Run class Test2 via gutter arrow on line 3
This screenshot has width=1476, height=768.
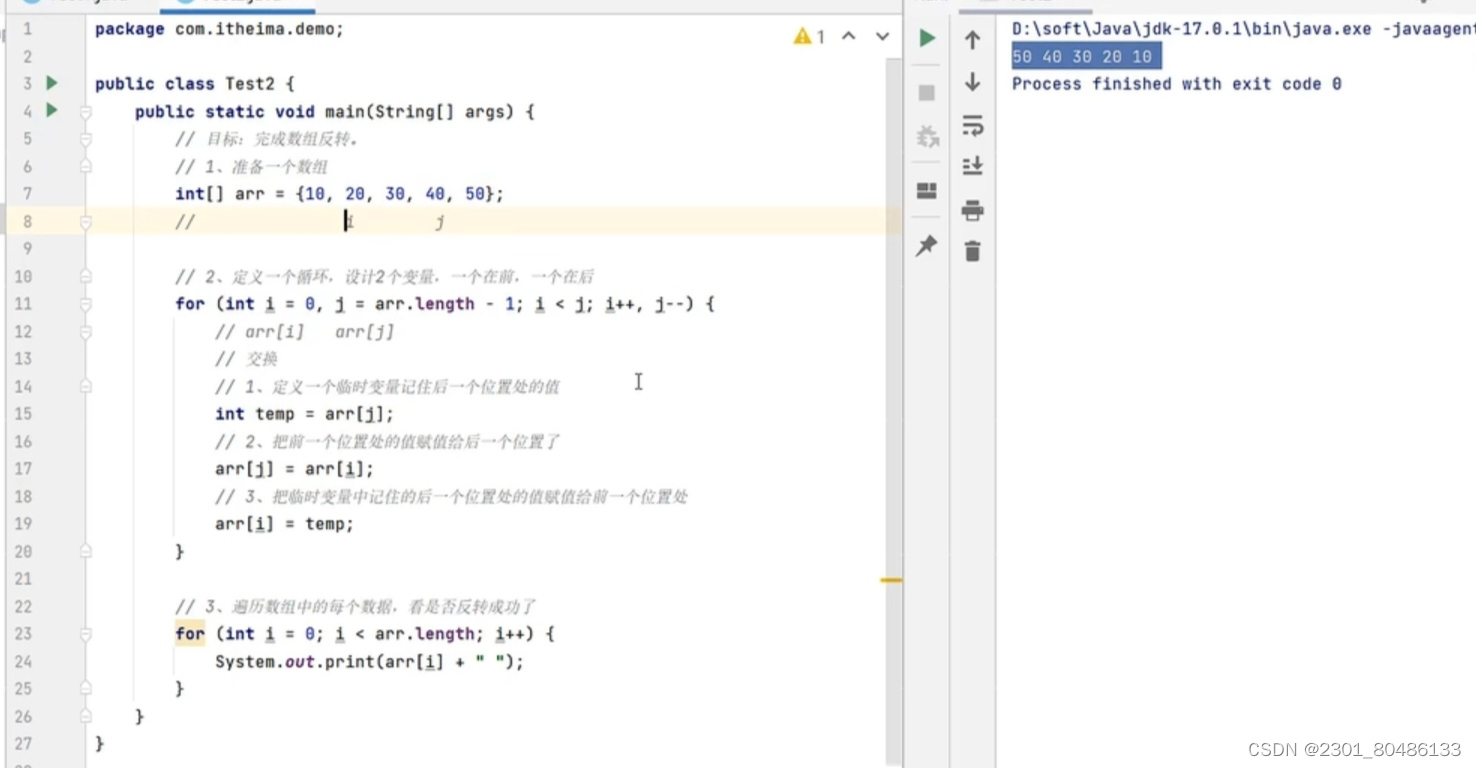pos(52,83)
